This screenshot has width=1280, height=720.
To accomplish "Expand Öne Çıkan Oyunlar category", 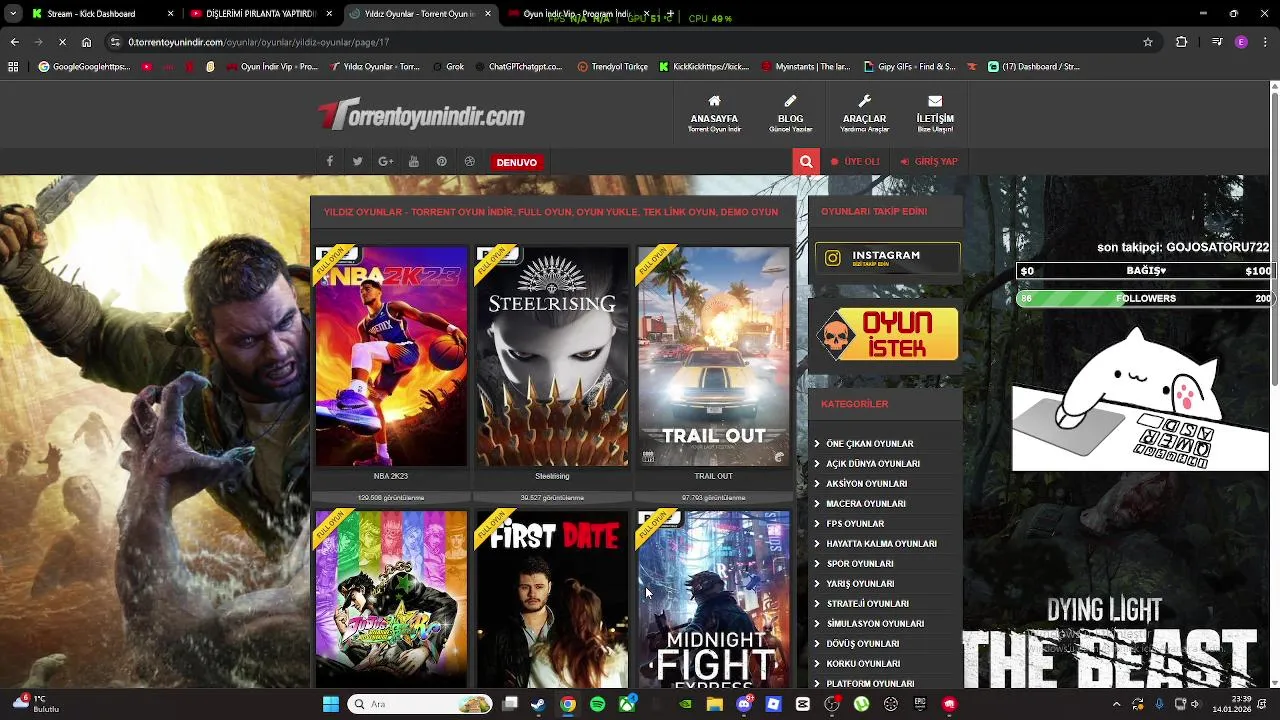I will 869,444.
